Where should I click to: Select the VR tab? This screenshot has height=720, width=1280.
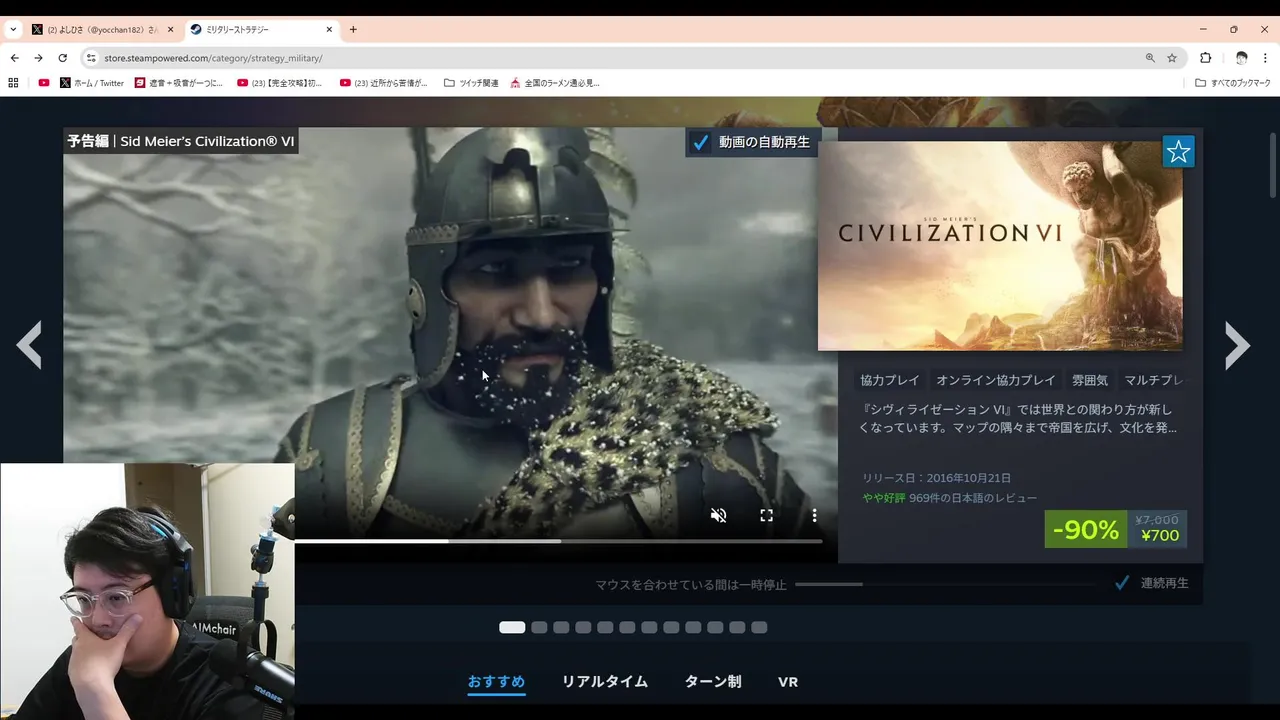pos(788,682)
